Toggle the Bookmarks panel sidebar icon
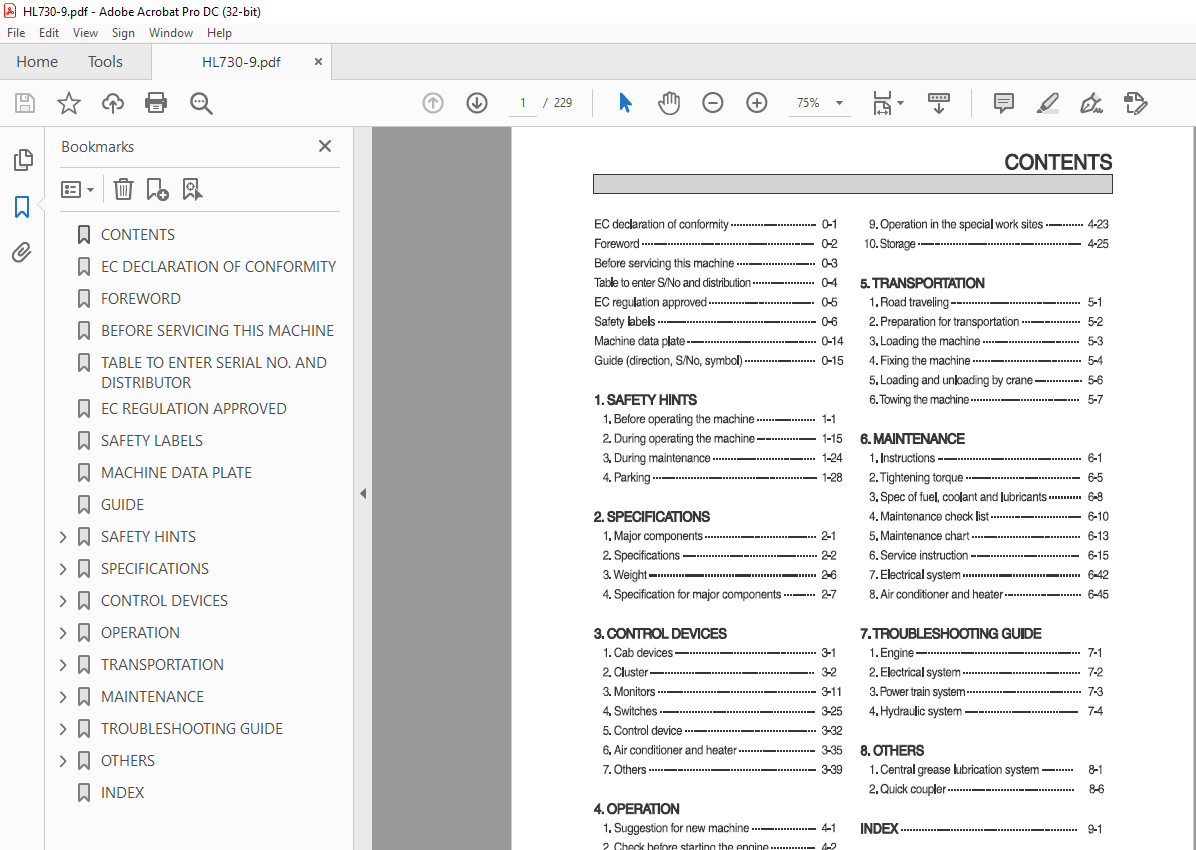Image resolution: width=1196 pixels, height=850 pixels. click(x=22, y=207)
